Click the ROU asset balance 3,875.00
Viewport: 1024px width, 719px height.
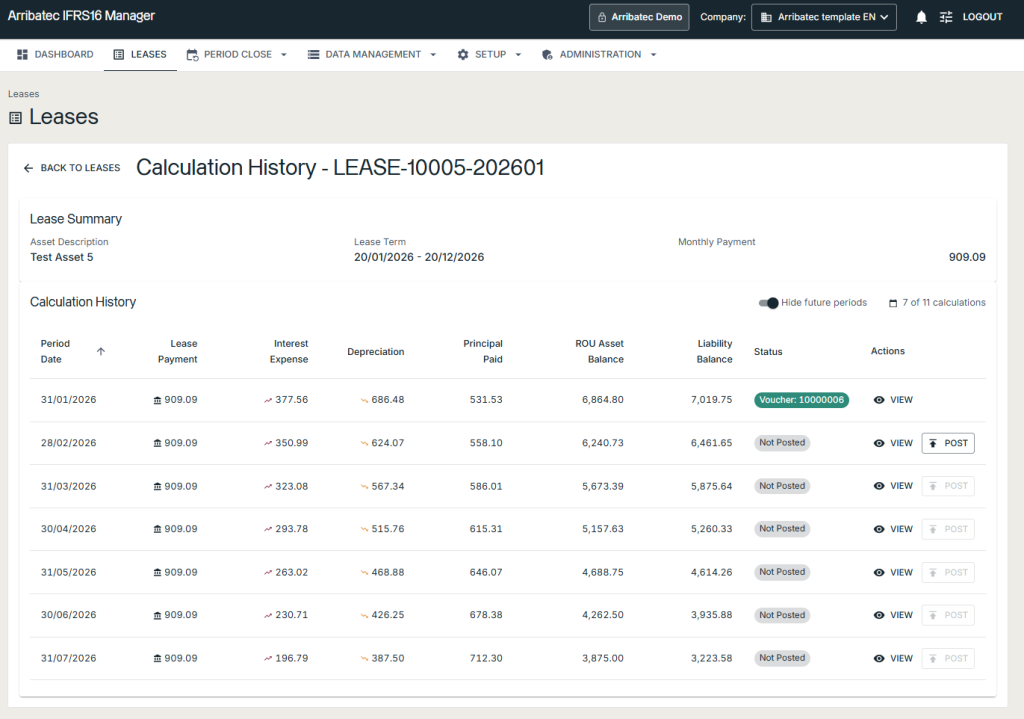[603, 658]
